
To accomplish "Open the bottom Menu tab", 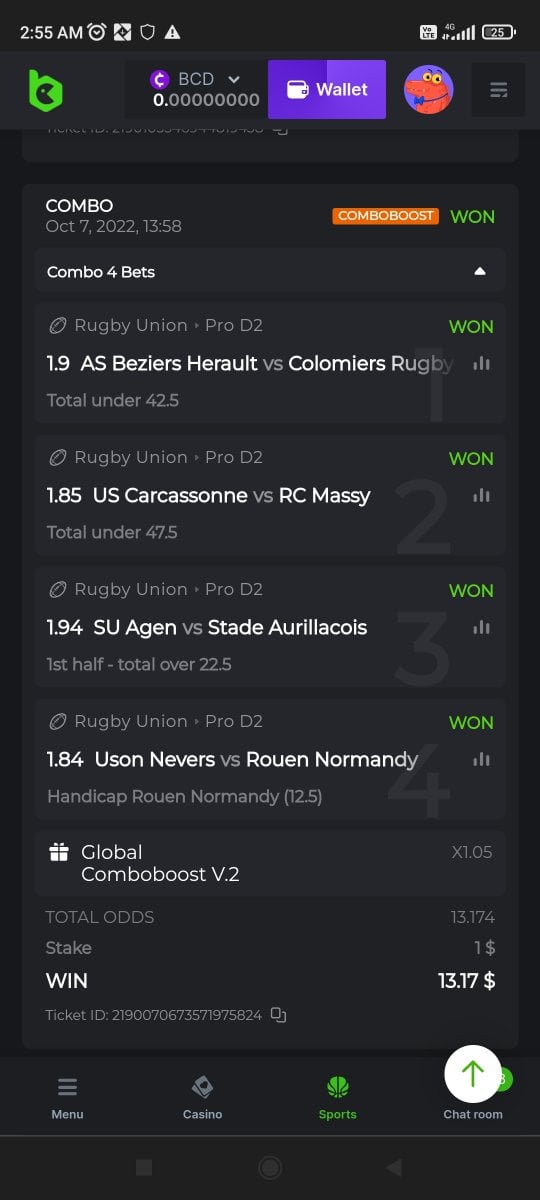I will [67, 1097].
